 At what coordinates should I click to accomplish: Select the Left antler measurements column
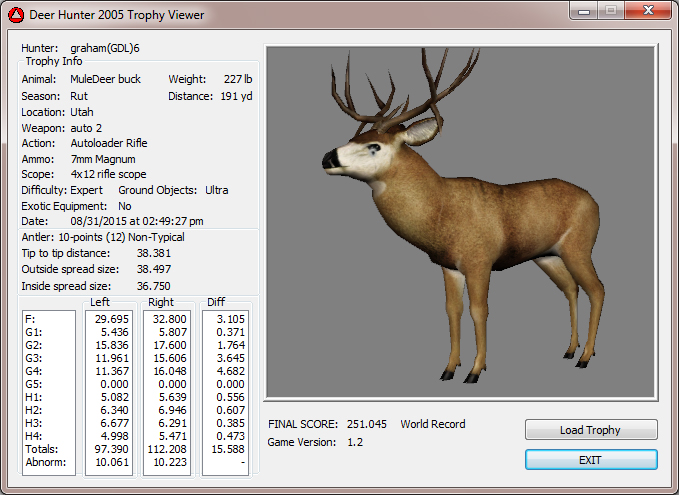109,393
